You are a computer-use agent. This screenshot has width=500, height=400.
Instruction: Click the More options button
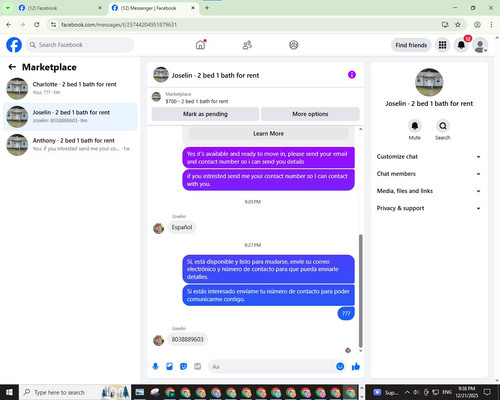pyautogui.click(x=310, y=114)
